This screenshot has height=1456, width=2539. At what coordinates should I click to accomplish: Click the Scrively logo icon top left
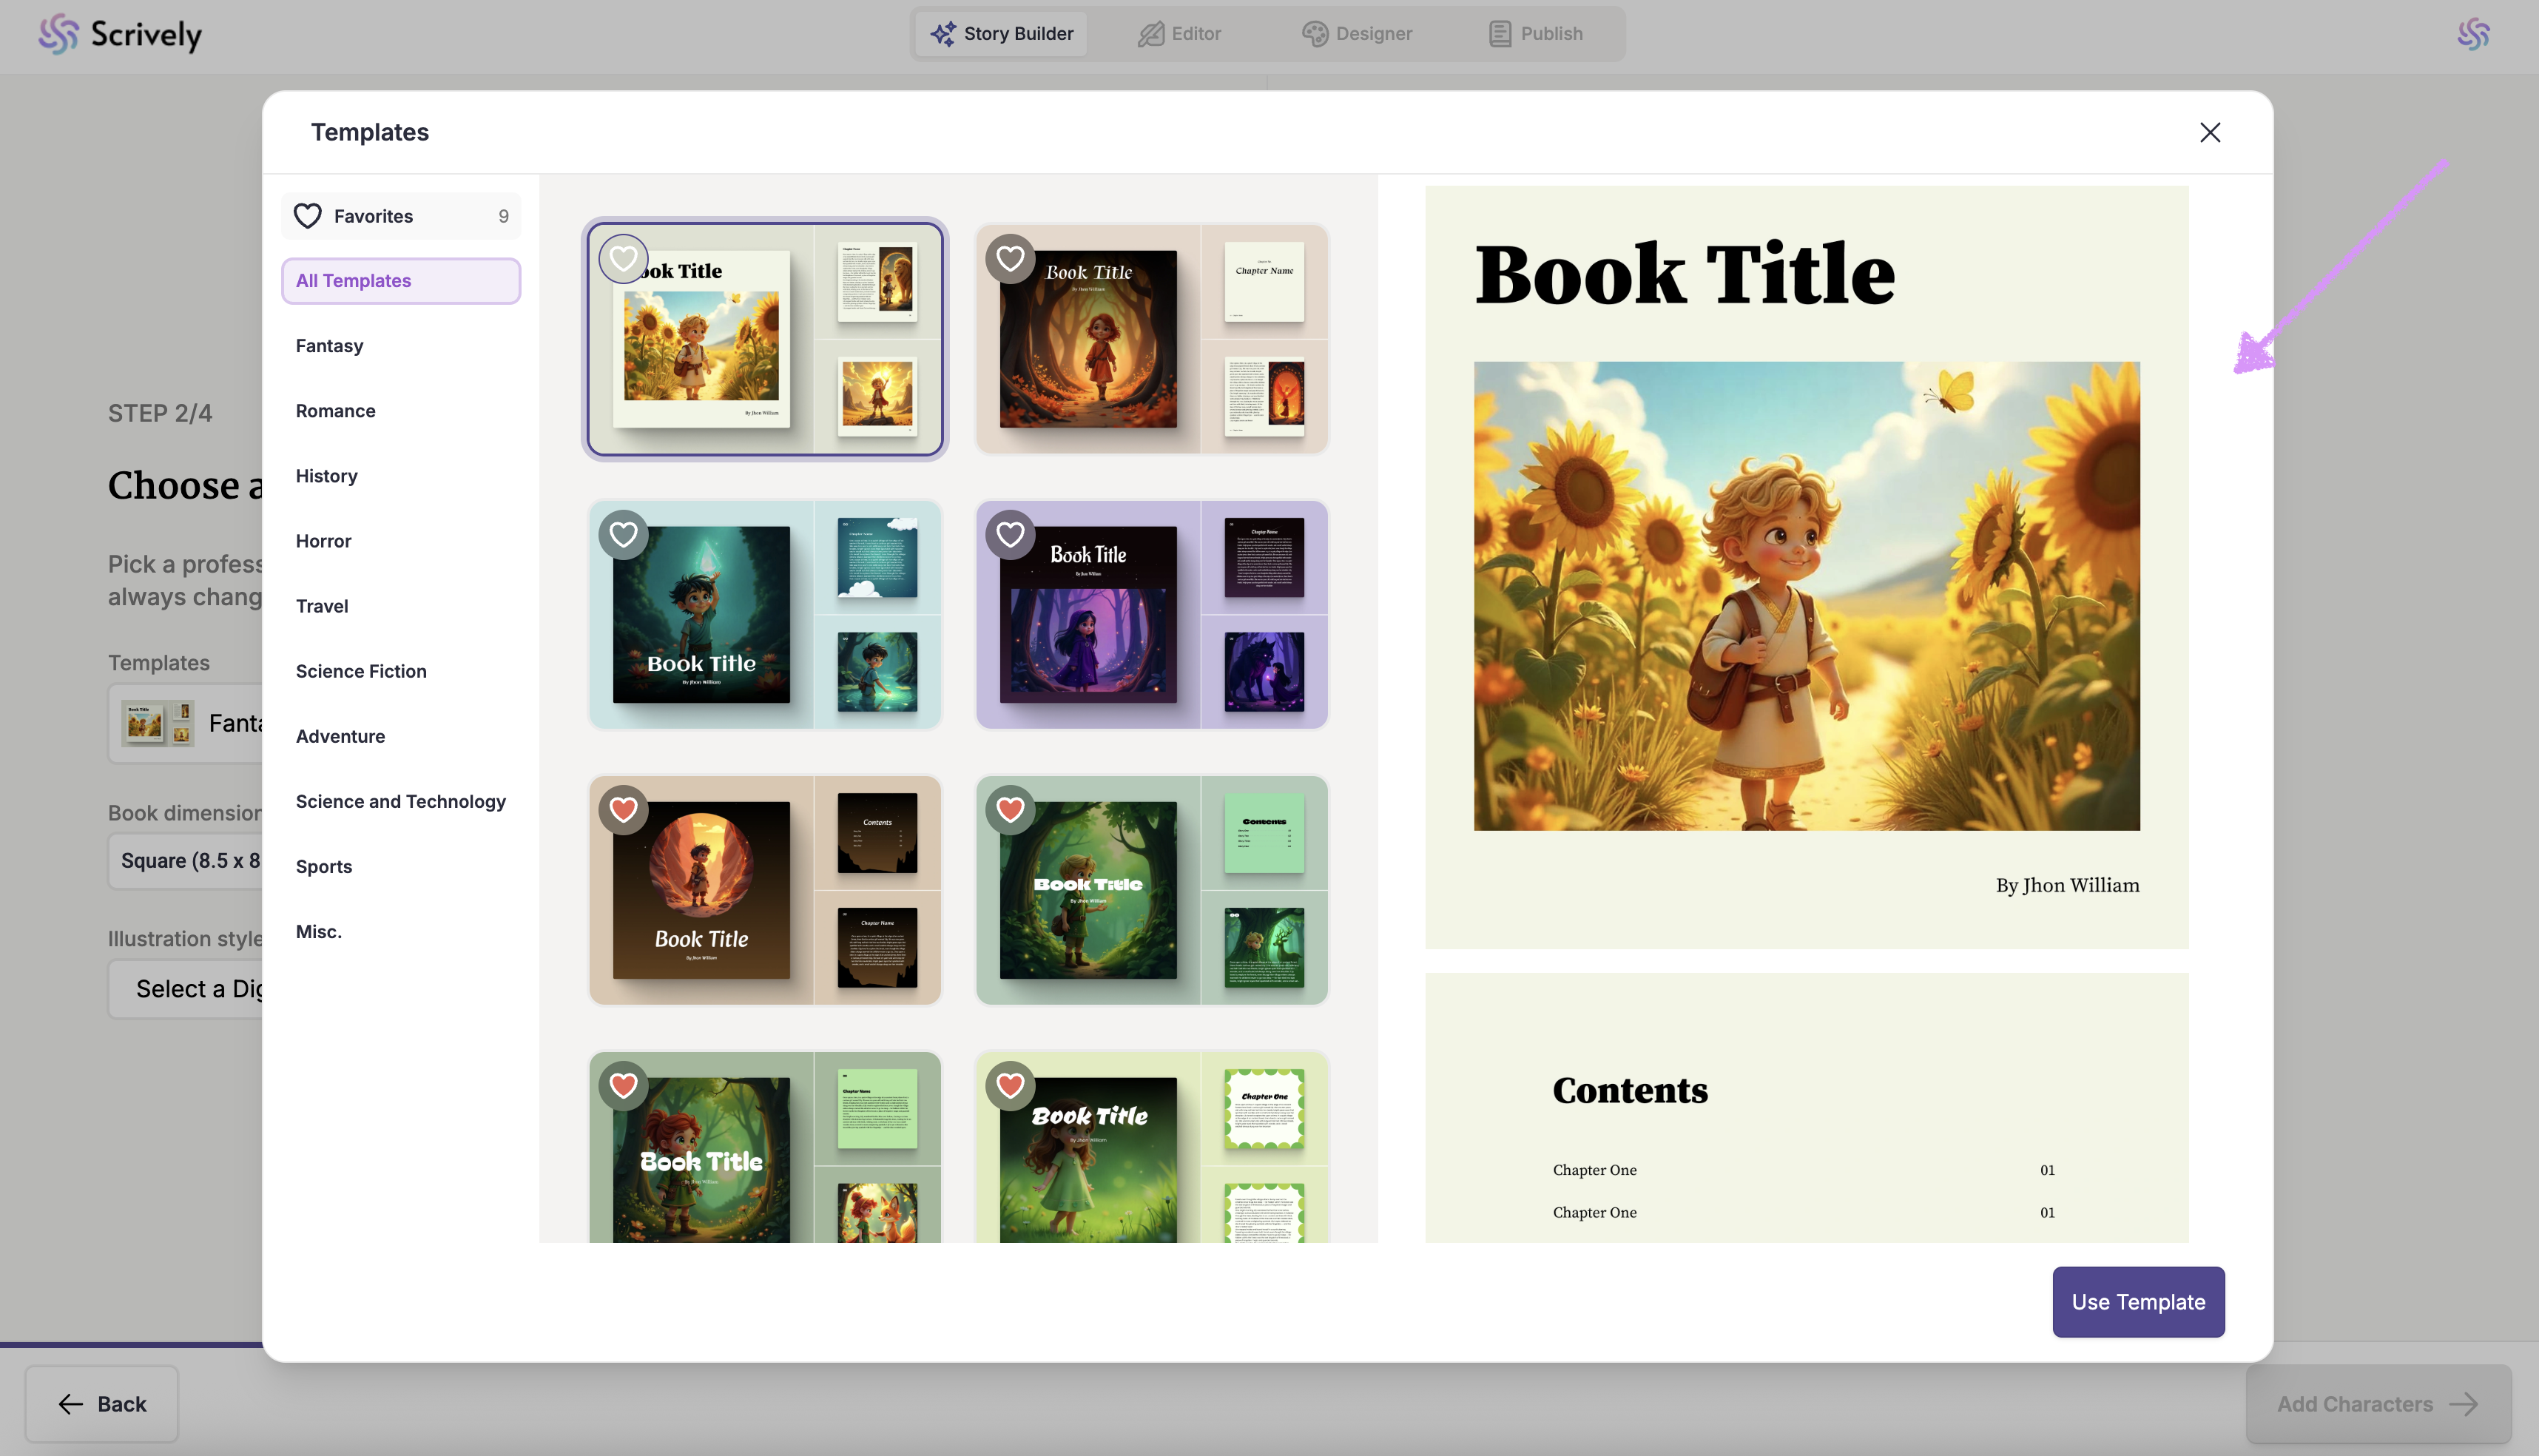click(58, 34)
